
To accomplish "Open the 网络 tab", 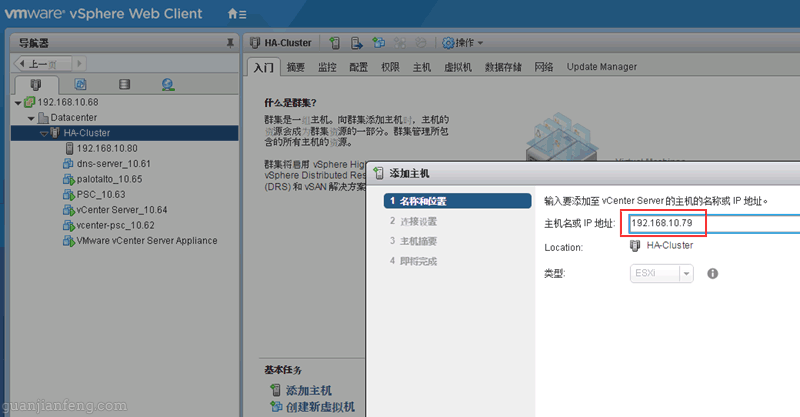I will coord(544,67).
